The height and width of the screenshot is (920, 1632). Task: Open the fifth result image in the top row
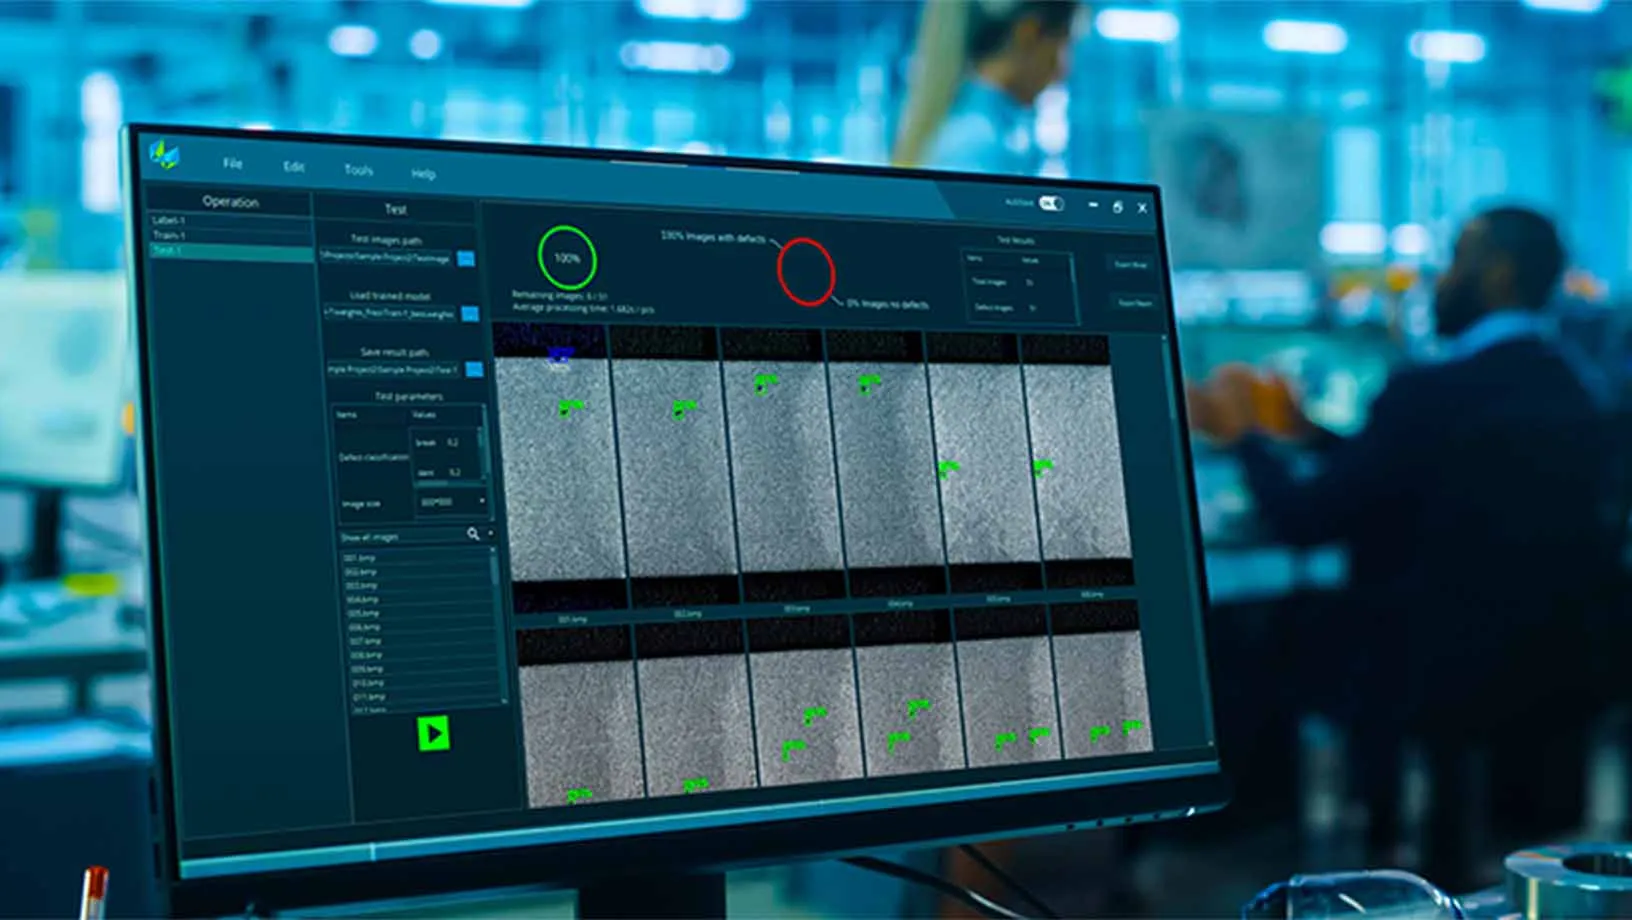click(984, 461)
